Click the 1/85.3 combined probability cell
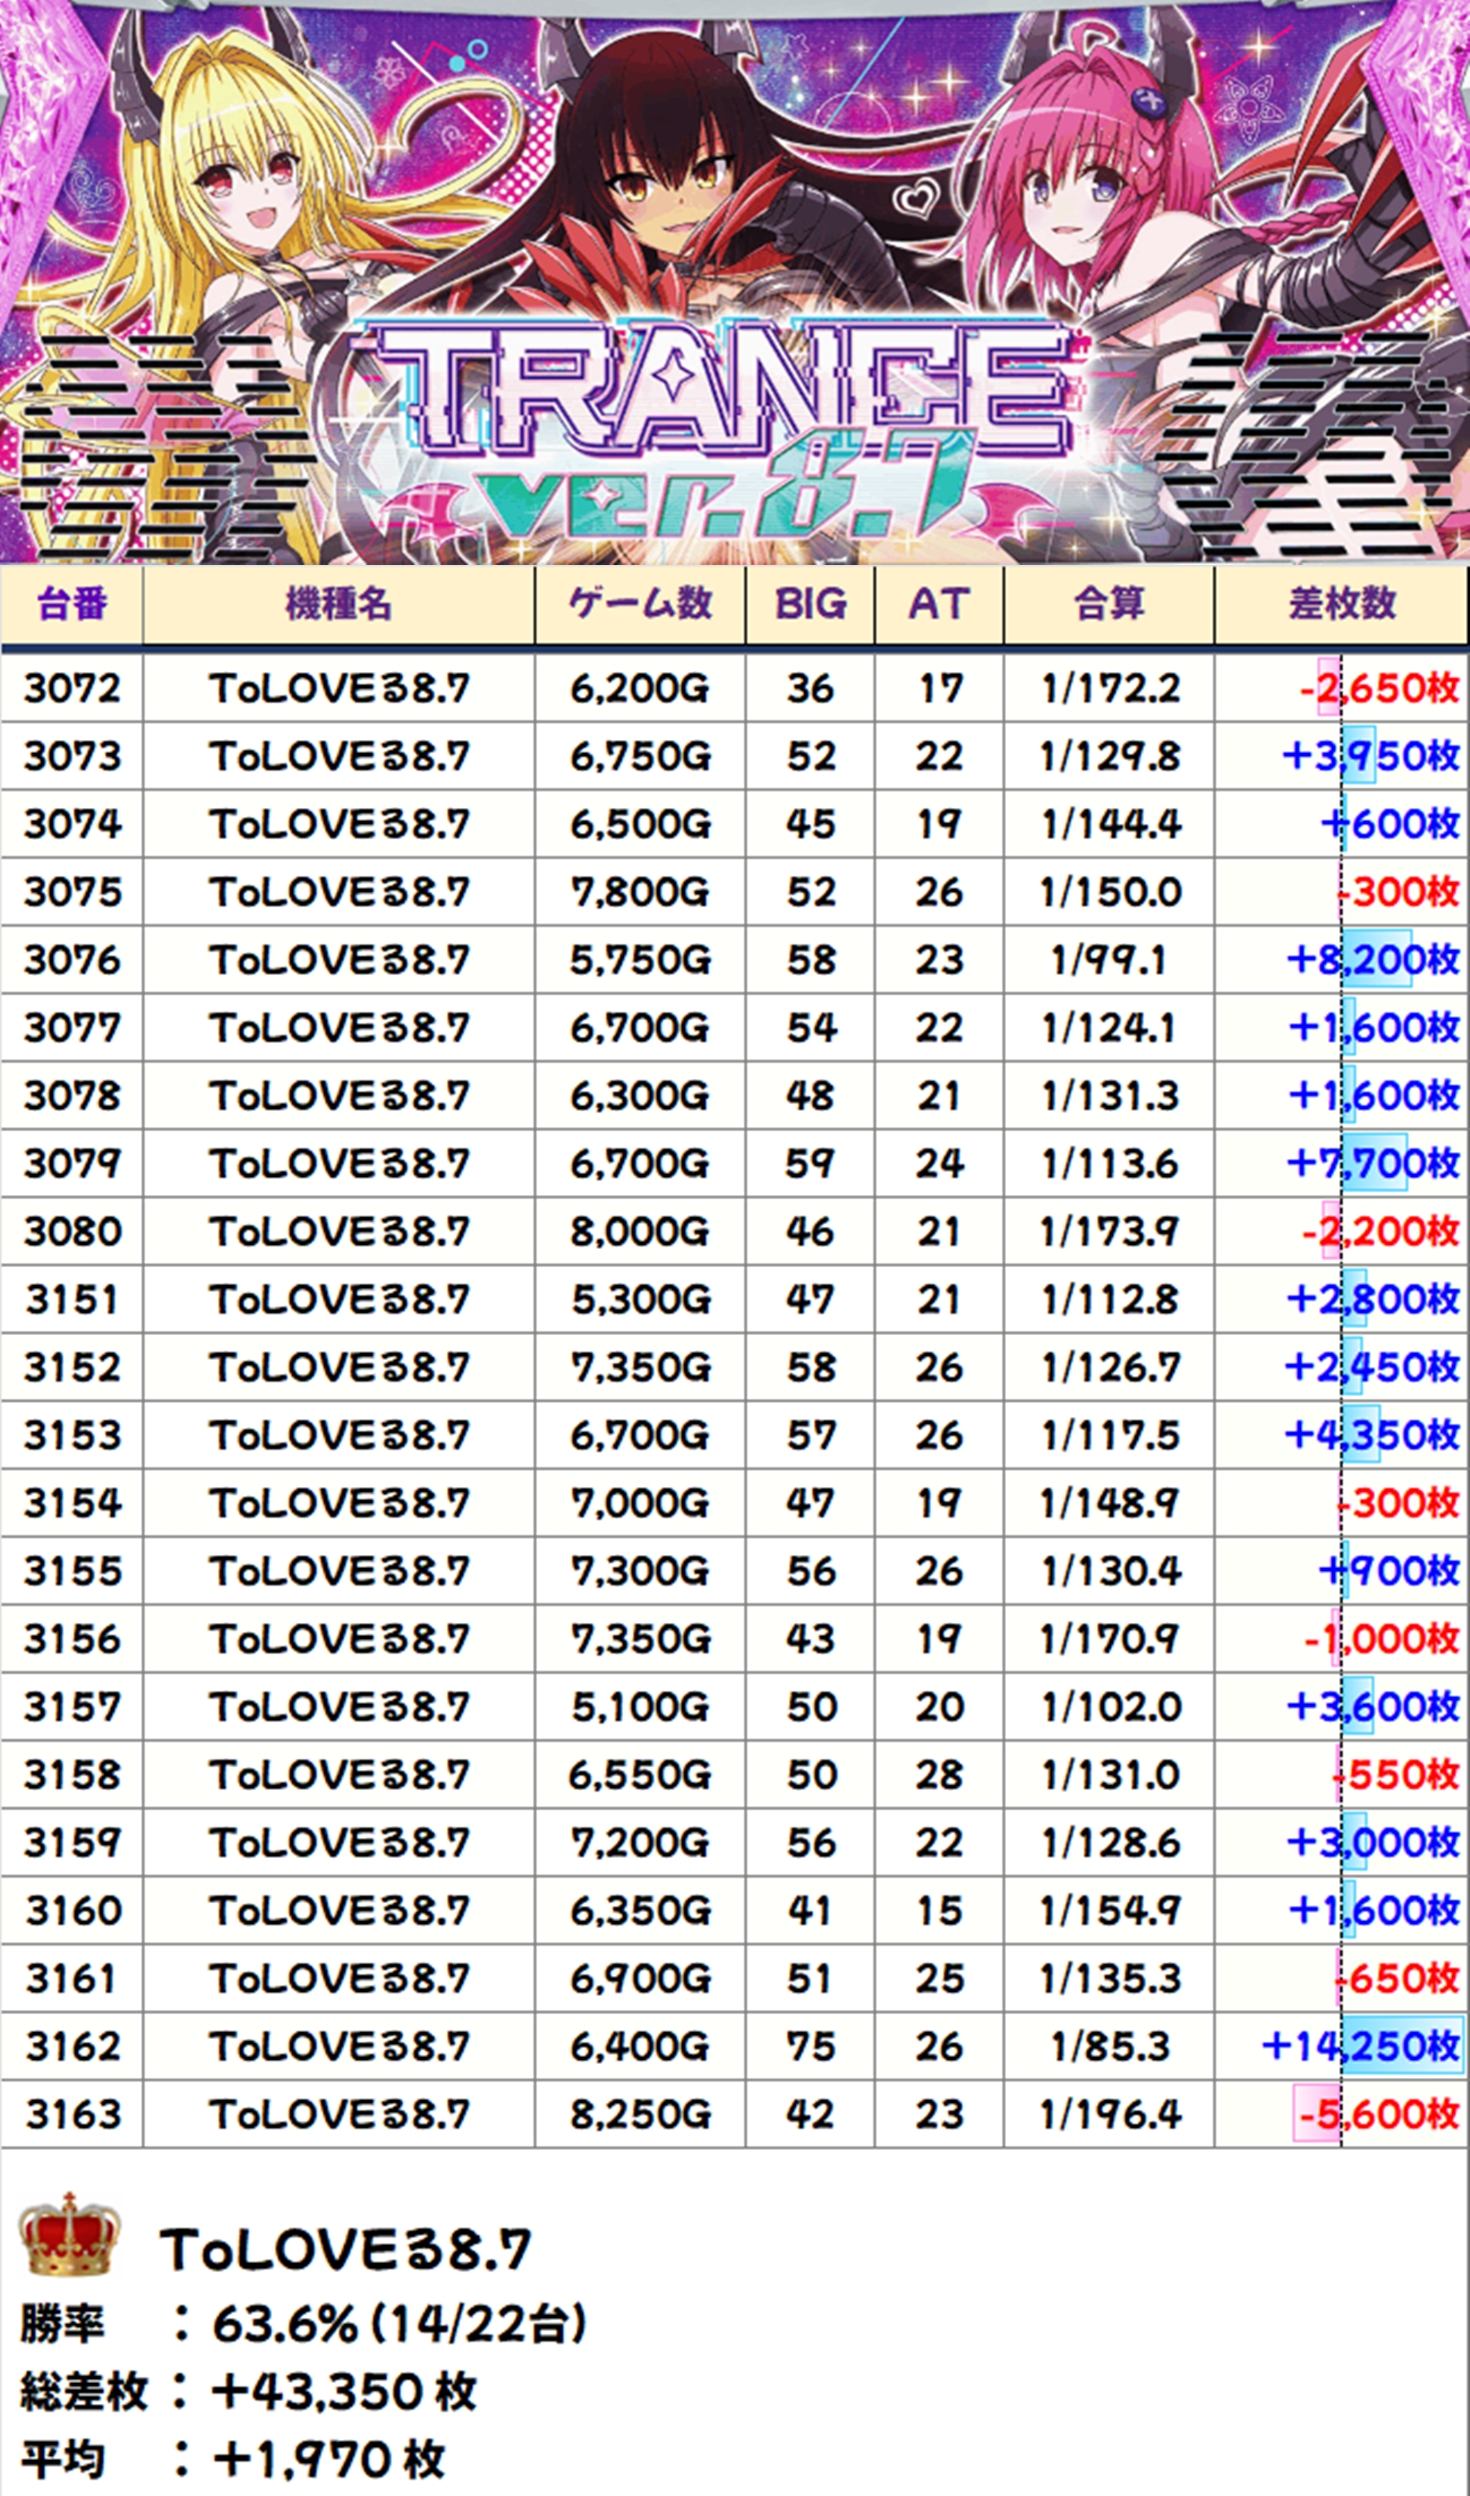Image resolution: width=1470 pixels, height=2496 pixels. click(x=1109, y=2046)
